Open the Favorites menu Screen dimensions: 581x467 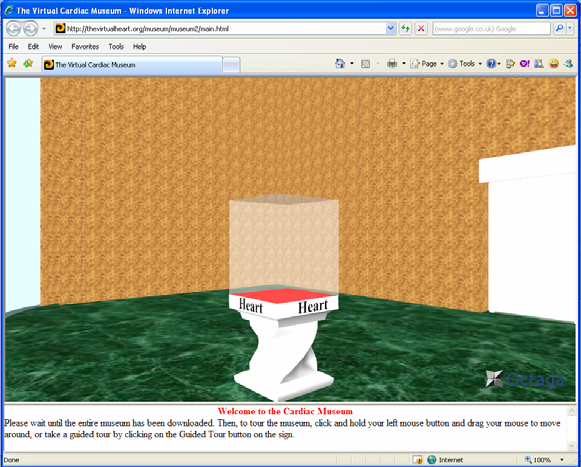tap(85, 47)
